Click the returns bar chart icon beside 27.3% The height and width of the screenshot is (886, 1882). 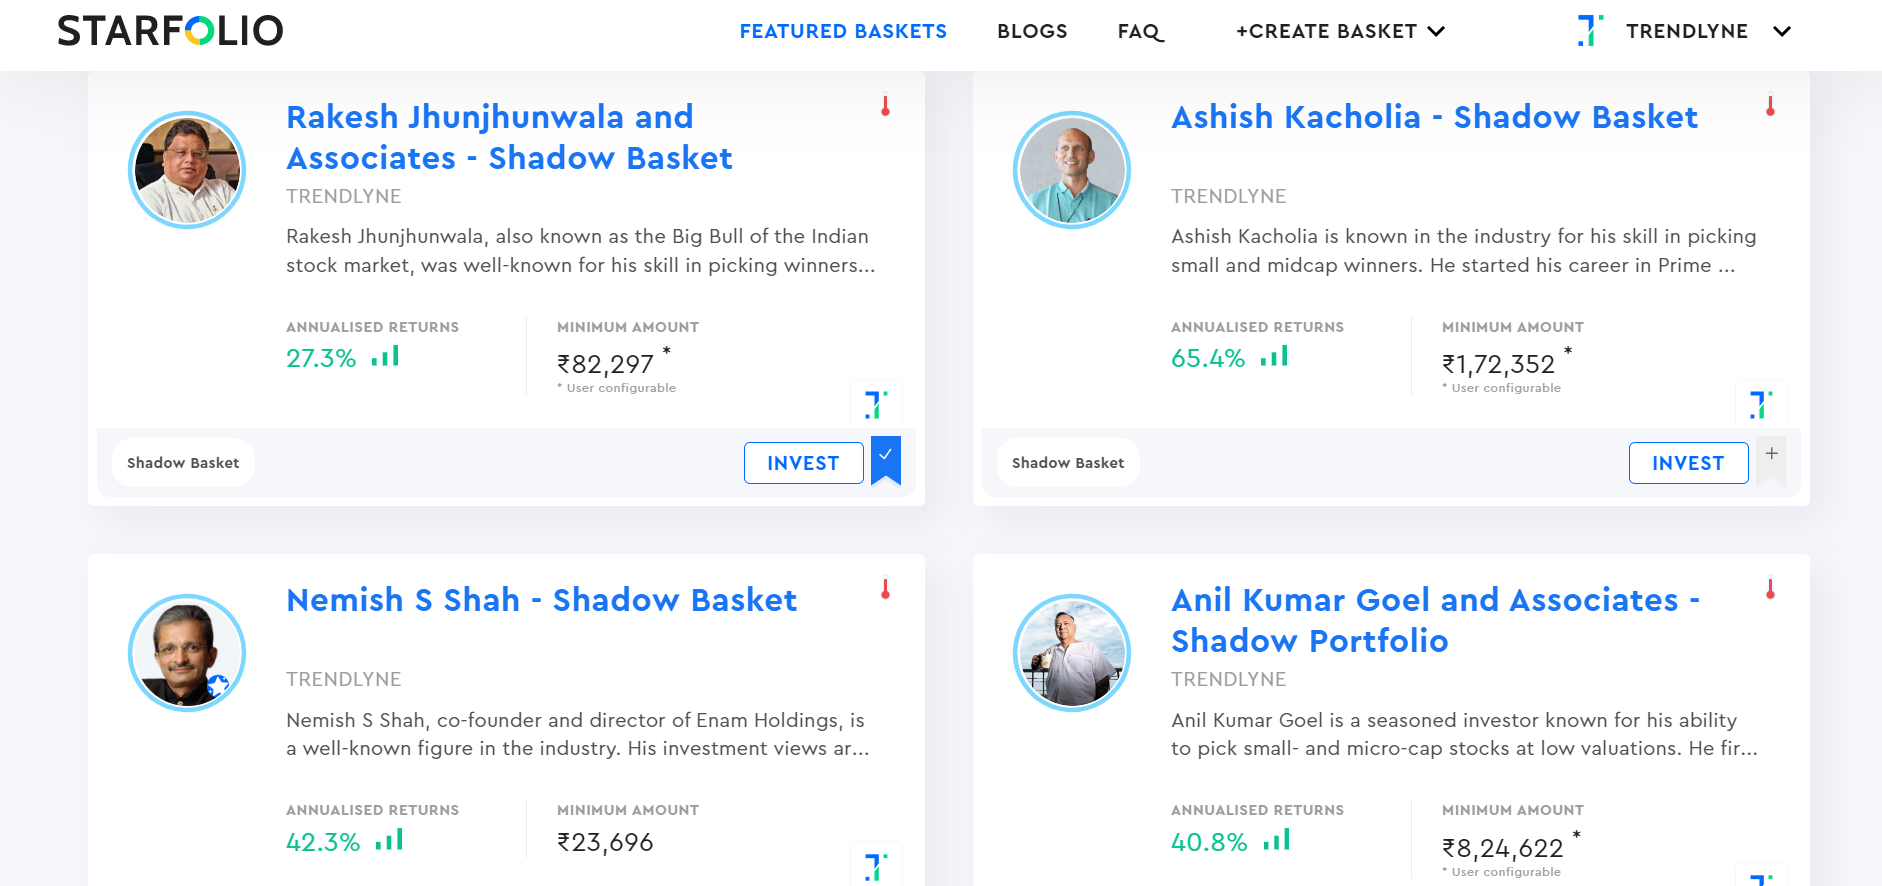(x=385, y=357)
